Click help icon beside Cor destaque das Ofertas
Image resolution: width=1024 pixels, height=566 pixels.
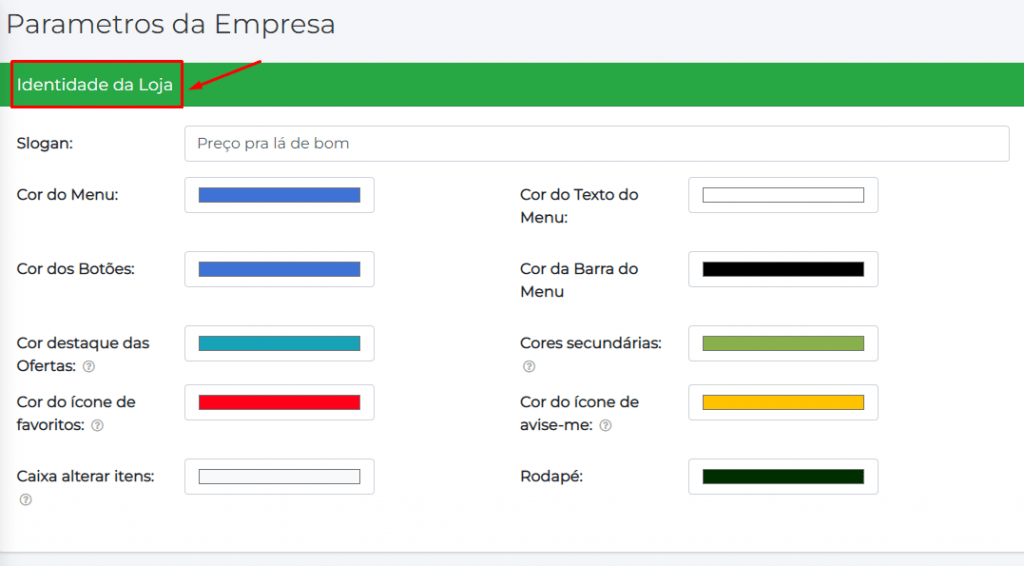coord(89,367)
